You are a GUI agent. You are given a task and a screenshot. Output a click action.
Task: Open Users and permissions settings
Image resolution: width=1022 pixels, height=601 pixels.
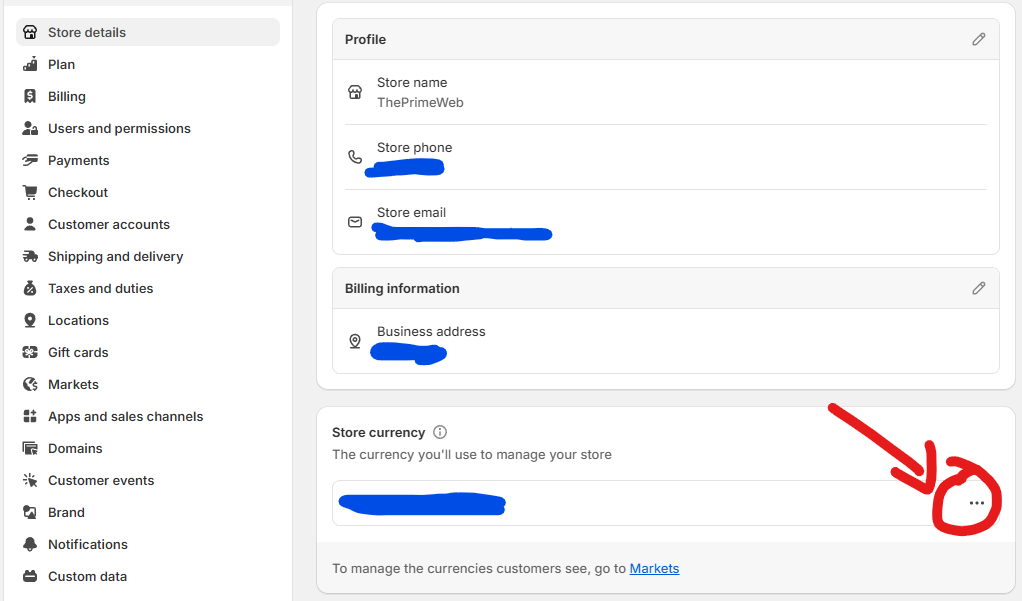[119, 128]
